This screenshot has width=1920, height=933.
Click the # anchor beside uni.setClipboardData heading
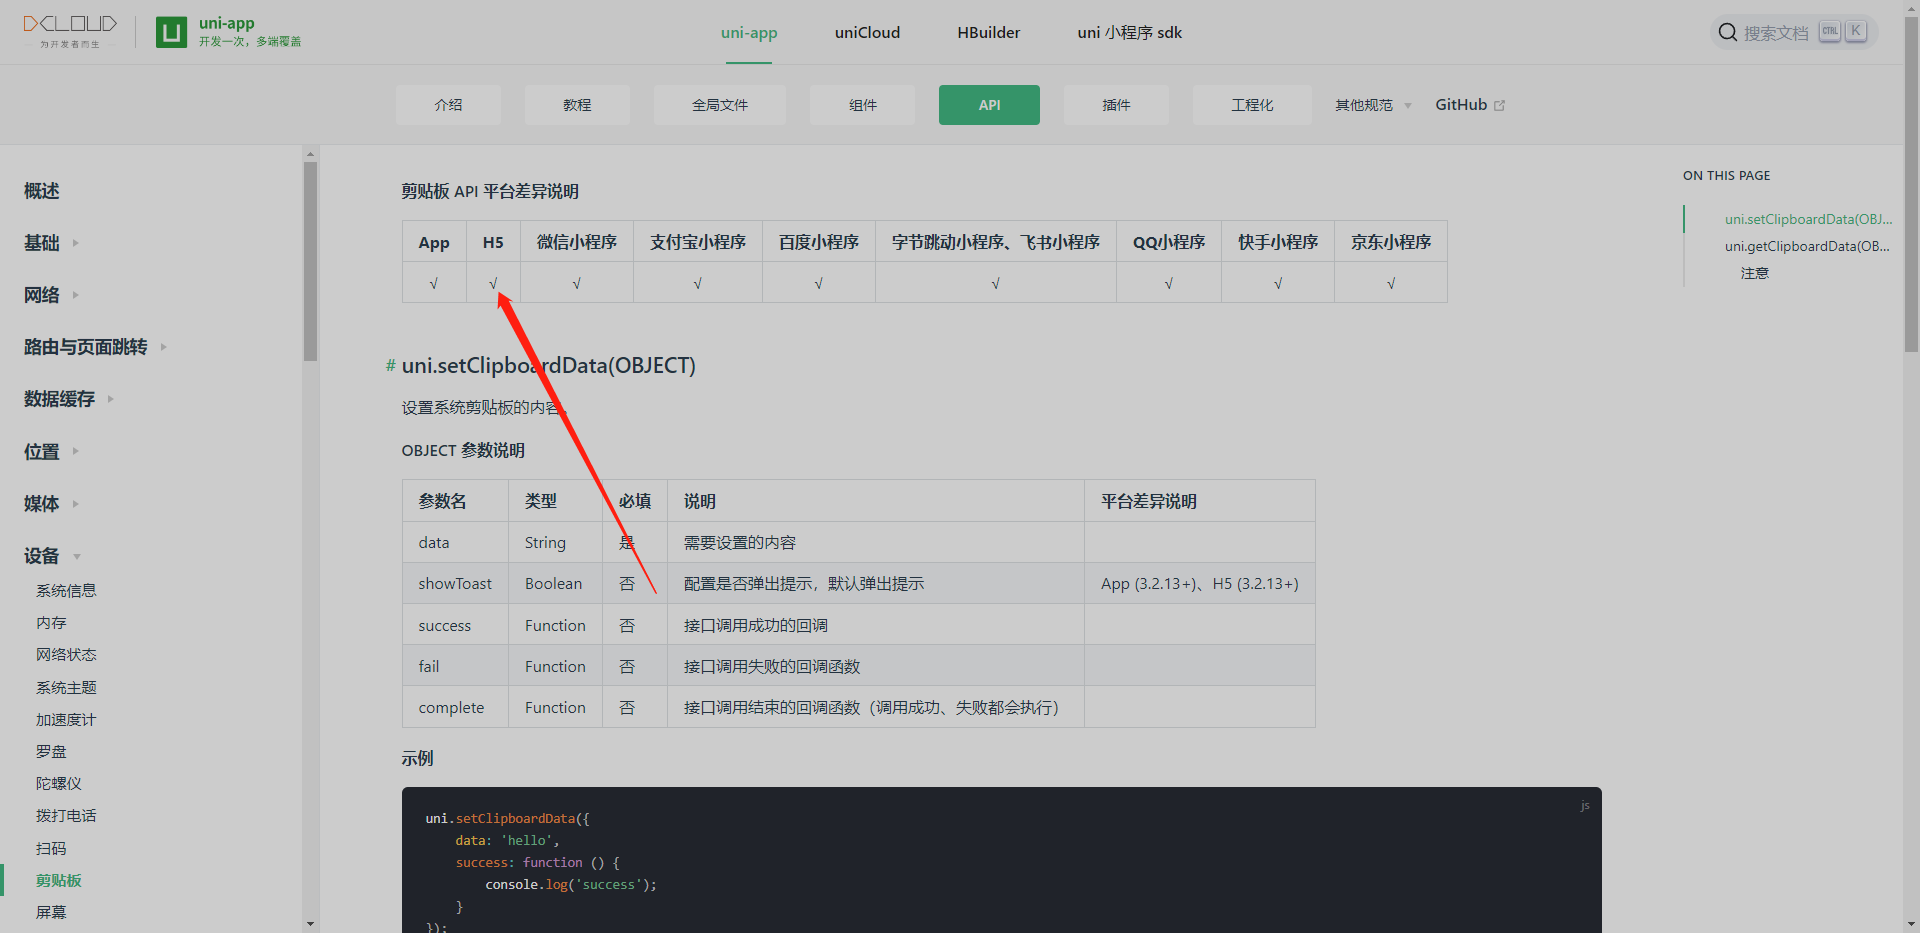(389, 366)
